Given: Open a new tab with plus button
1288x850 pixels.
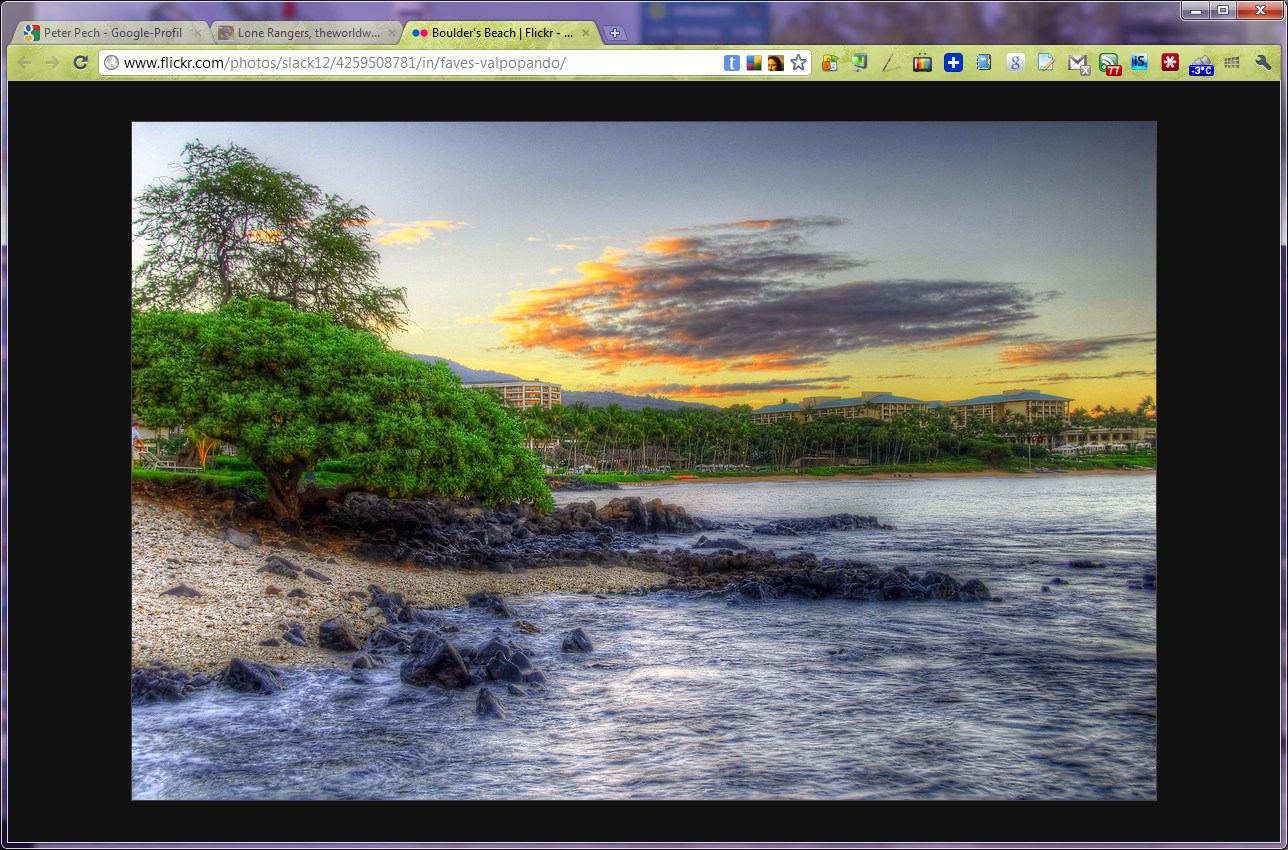Looking at the screenshot, I should pyautogui.click(x=615, y=33).
